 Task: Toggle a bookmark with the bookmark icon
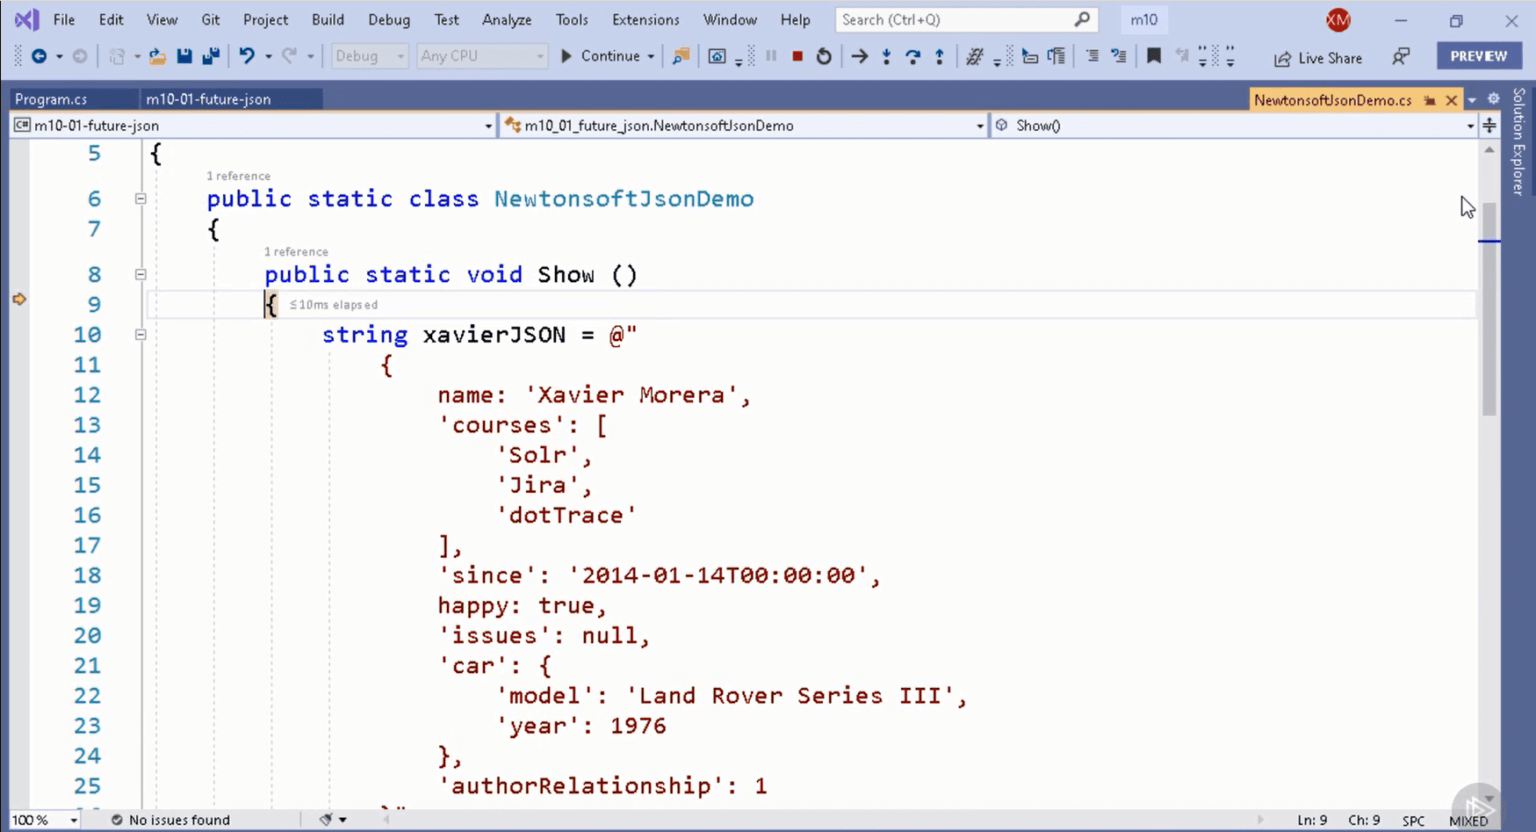coord(1154,56)
